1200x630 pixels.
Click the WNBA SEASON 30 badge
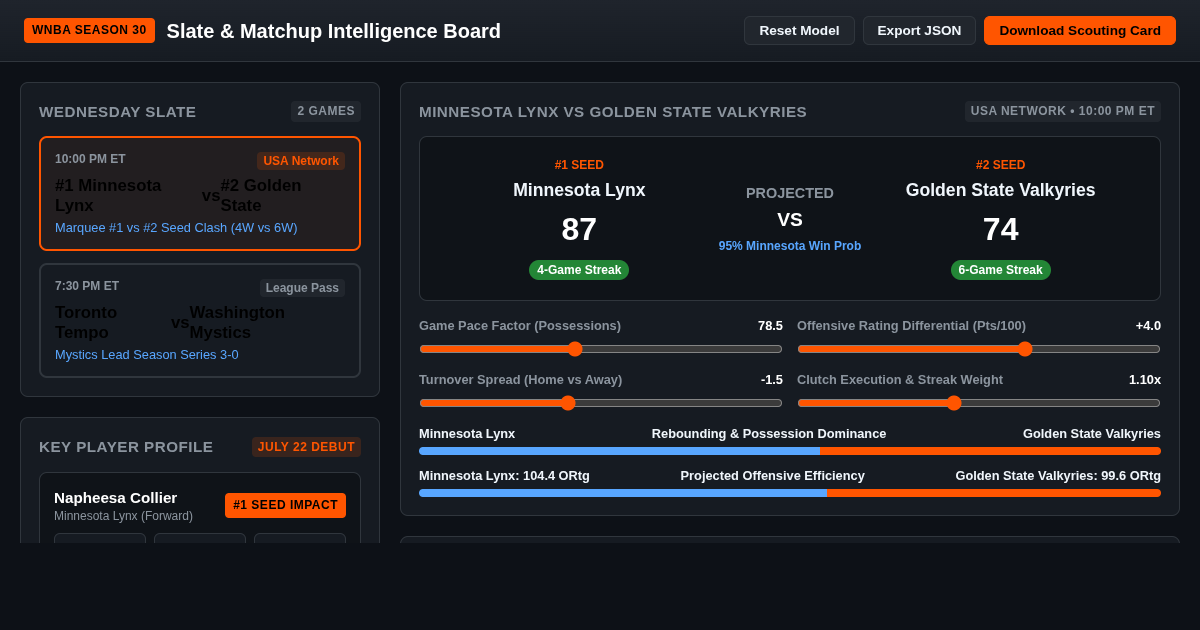[89, 30]
